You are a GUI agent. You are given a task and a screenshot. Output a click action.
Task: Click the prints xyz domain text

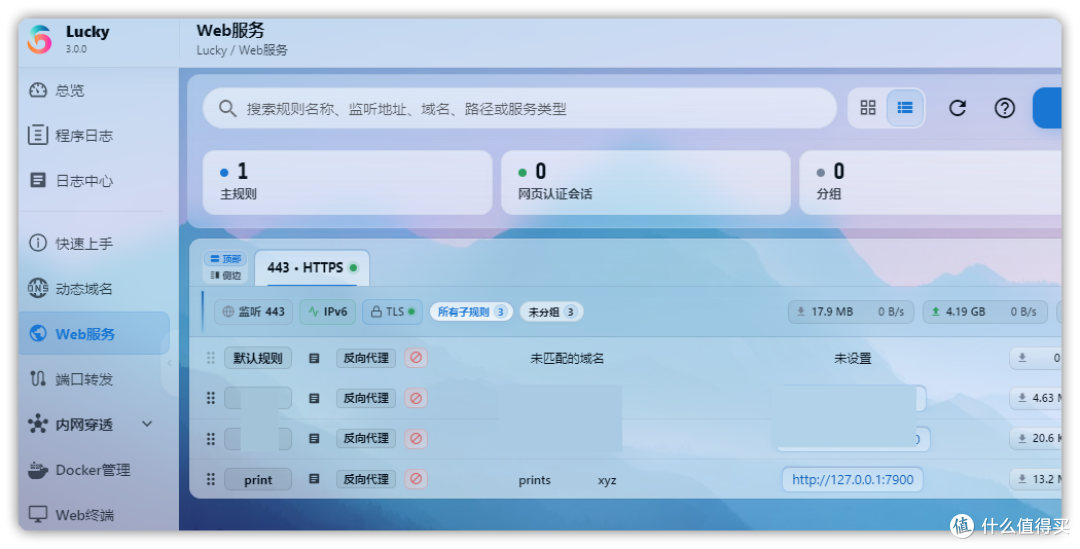(x=568, y=480)
